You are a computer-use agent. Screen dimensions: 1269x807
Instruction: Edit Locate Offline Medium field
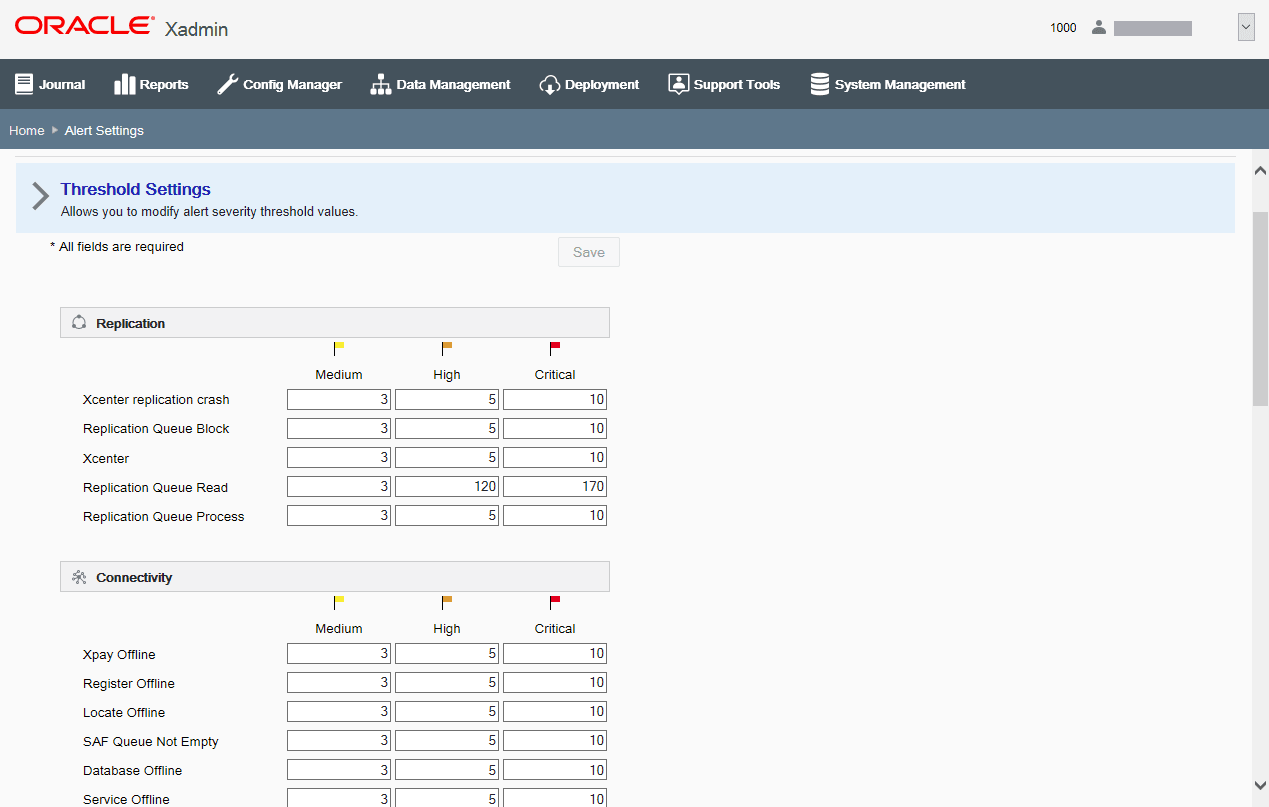[339, 712]
